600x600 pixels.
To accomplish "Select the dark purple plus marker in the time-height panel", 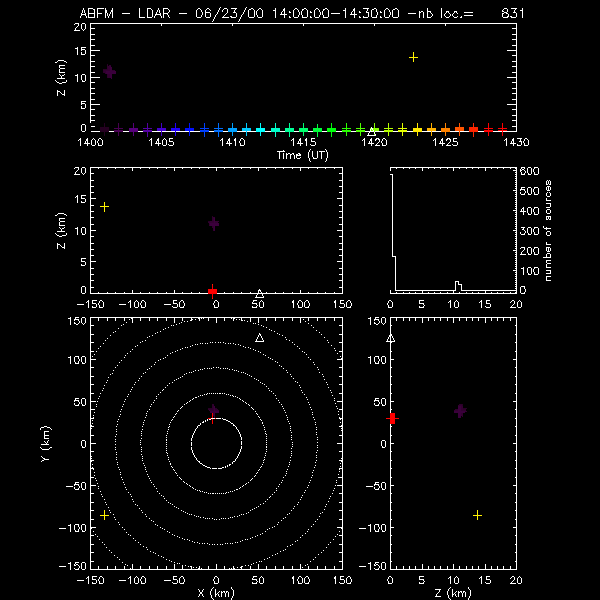I will [x=109, y=72].
